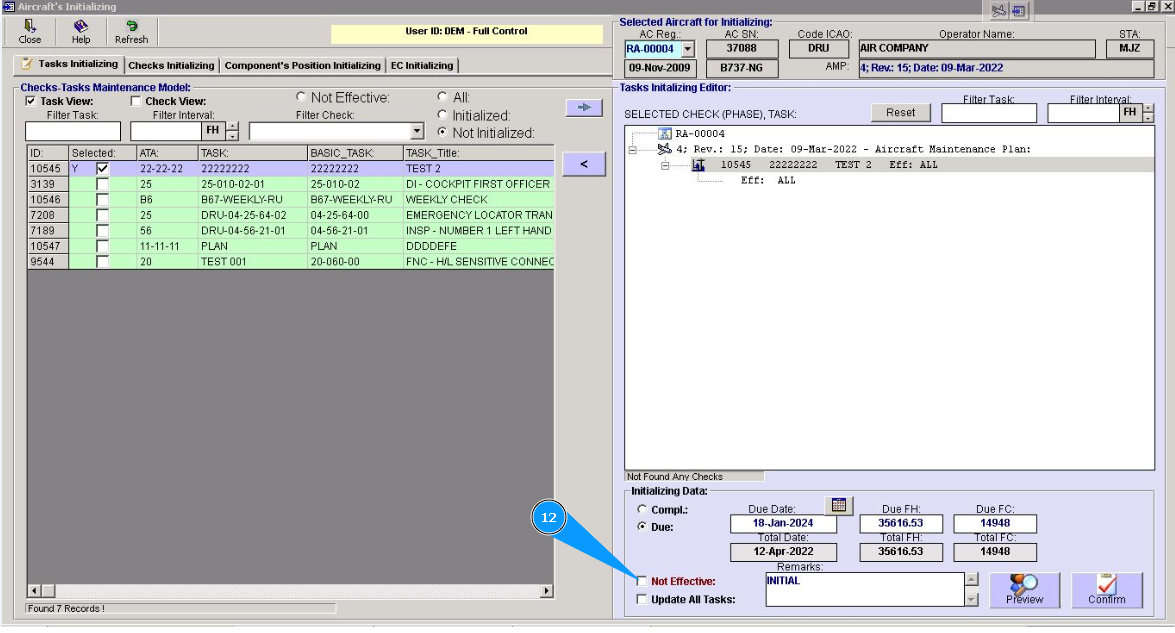Select the Due radio button
The height and width of the screenshot is (633, 1175).
click(641, 527)
